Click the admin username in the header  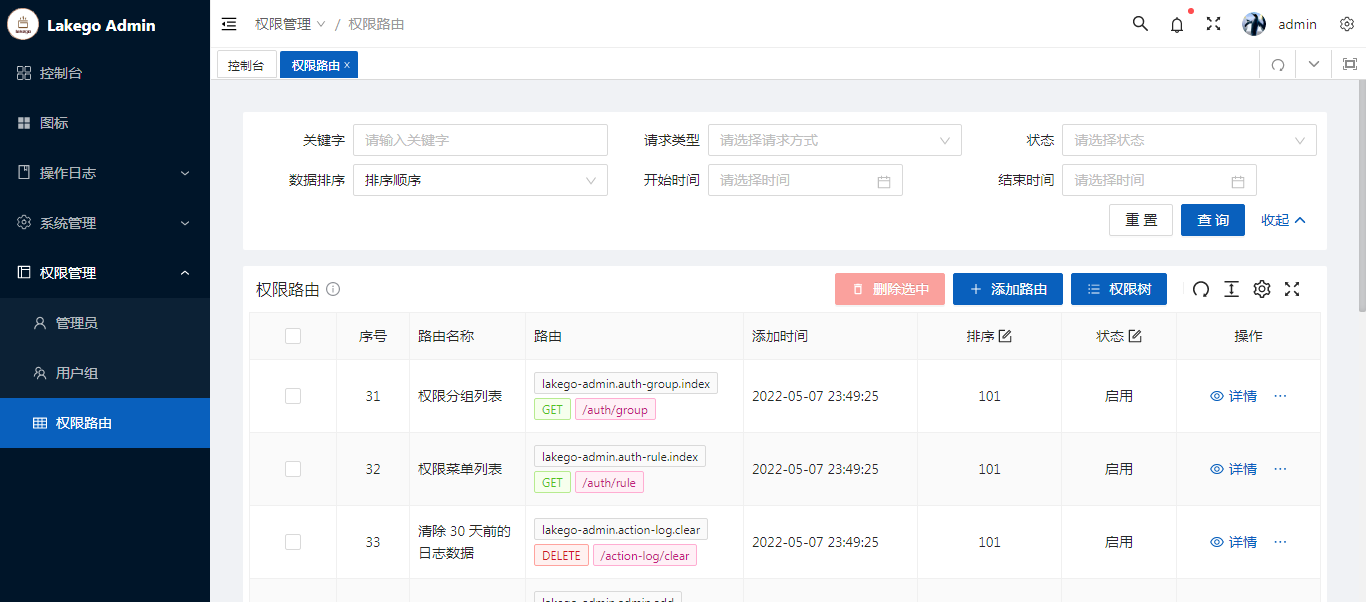(x=1298, y=24)
